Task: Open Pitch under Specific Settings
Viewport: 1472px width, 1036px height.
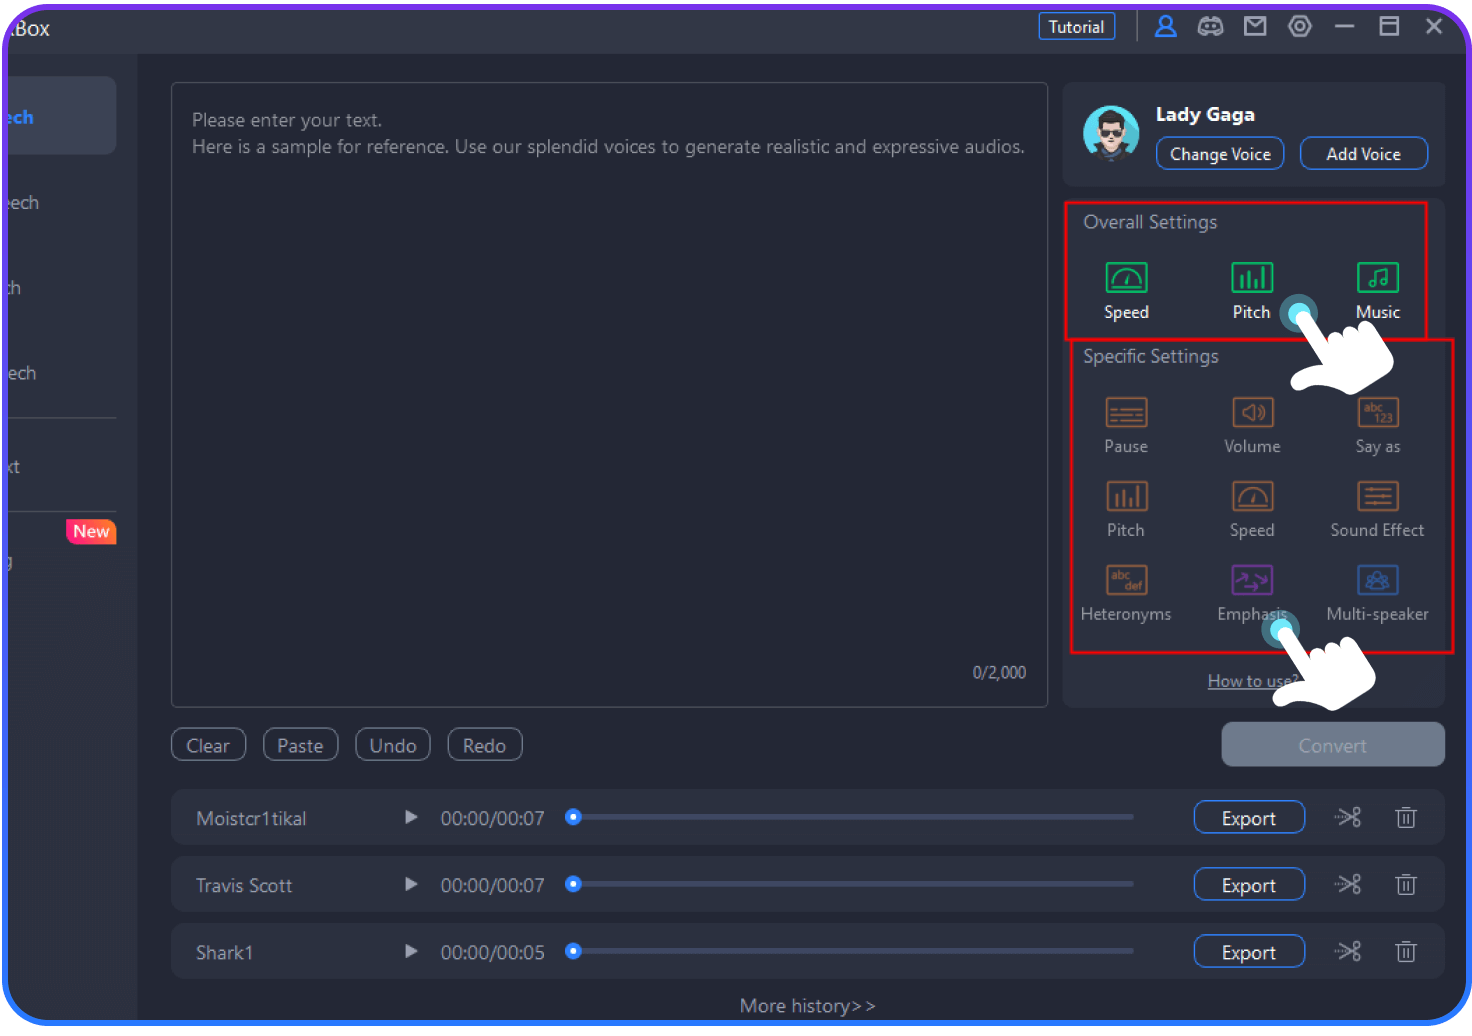Action: tap(1126, 509)
